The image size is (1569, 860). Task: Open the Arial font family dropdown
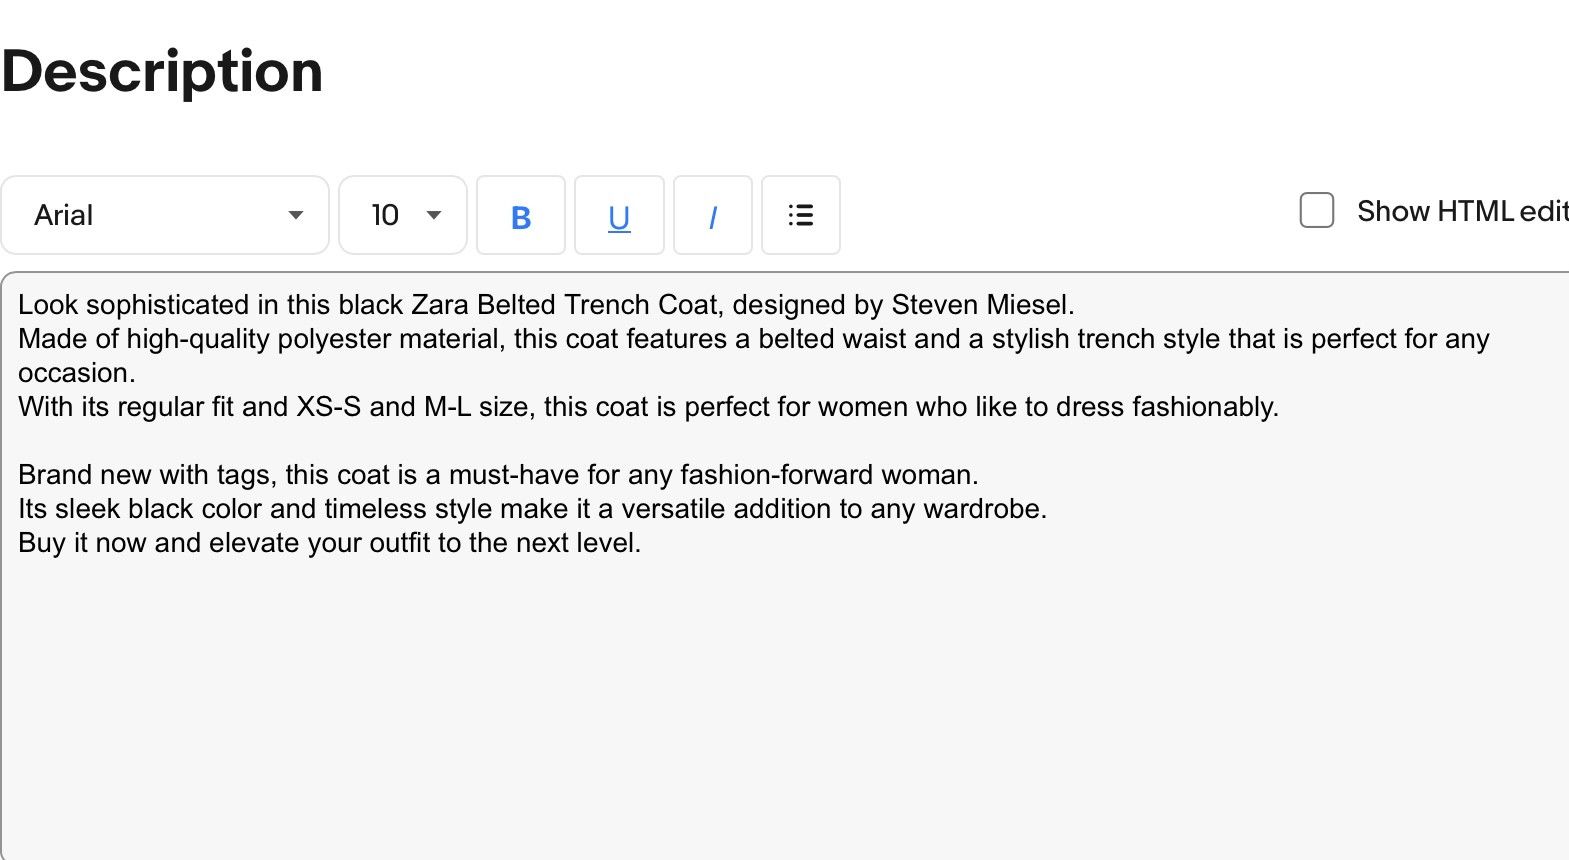coord(165,215)
